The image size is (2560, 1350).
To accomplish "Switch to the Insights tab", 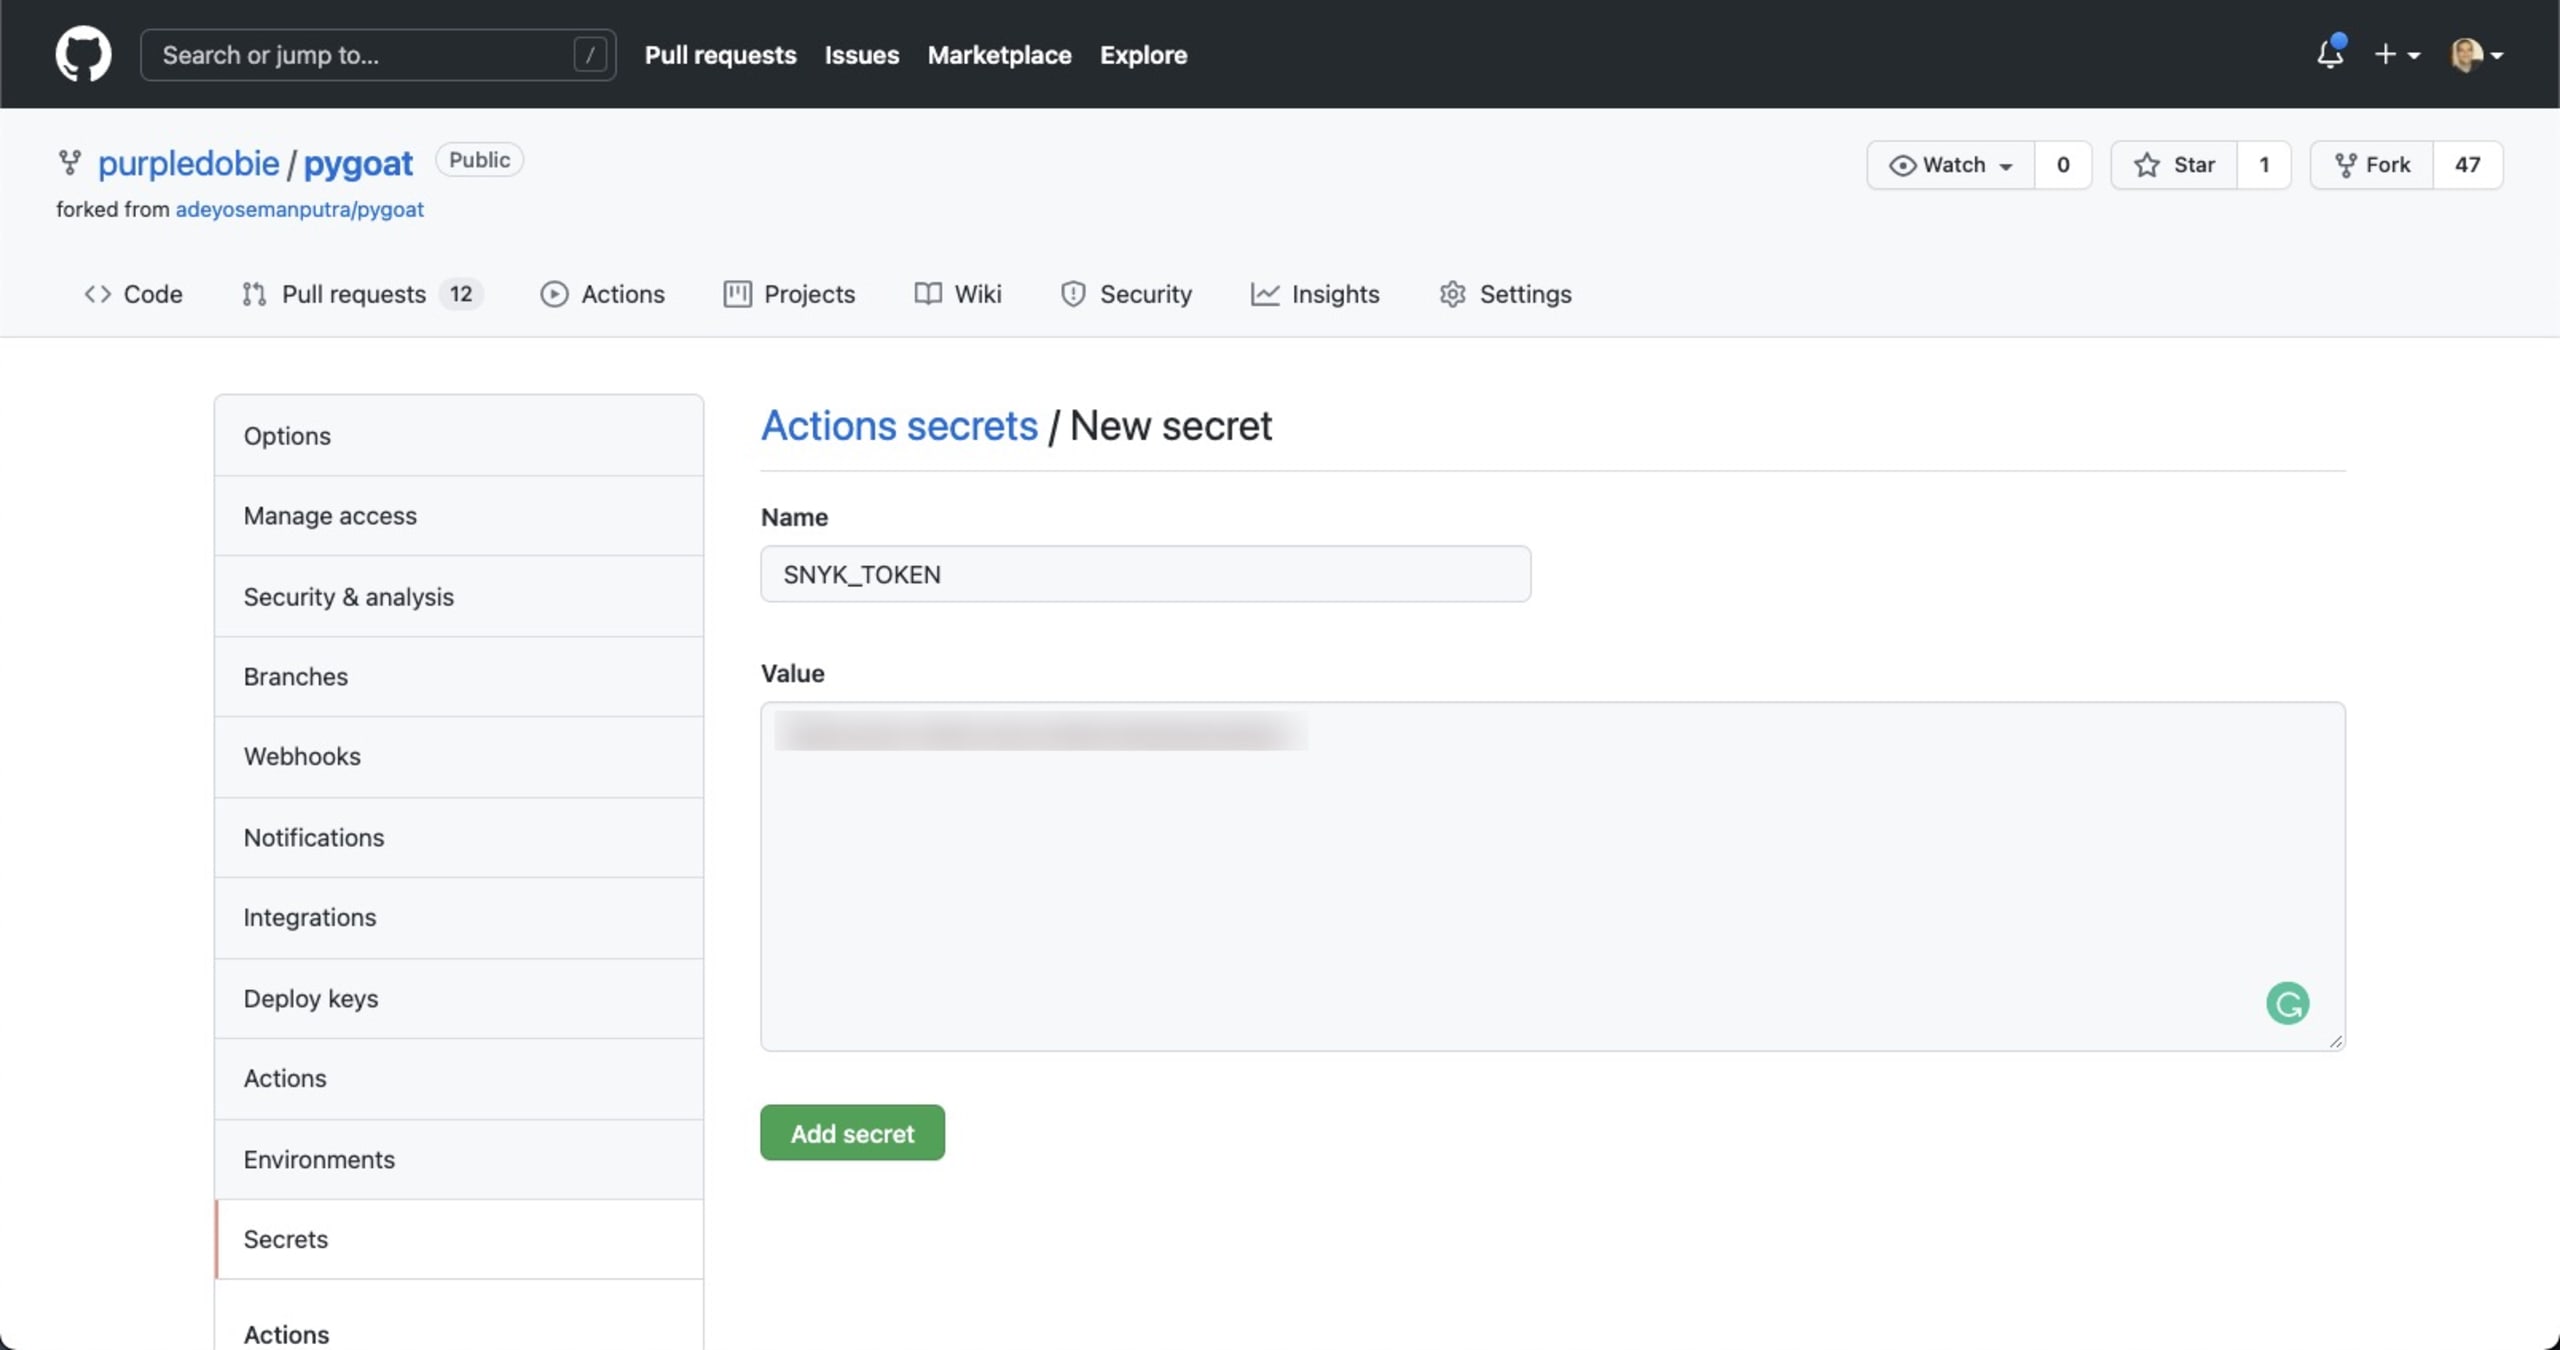I will pos(1314,294).
